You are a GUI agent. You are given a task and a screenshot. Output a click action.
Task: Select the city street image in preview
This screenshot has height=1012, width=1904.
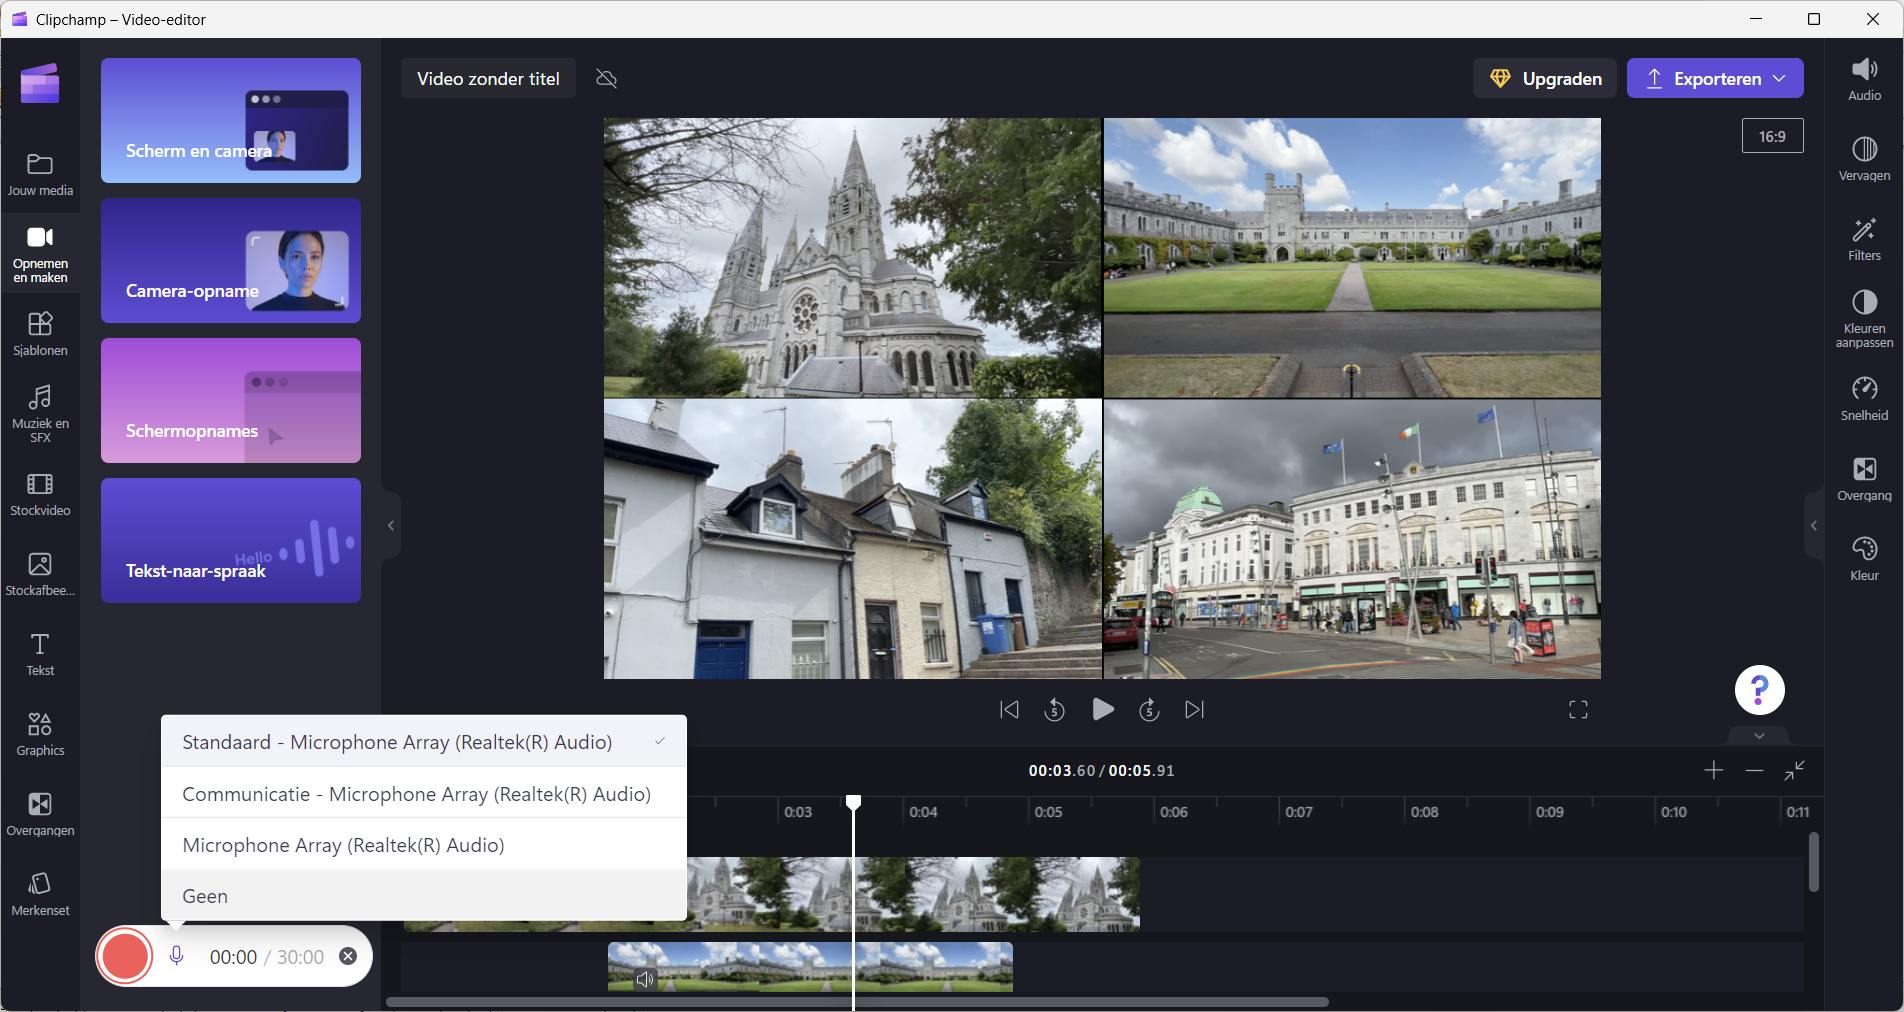point(1352,540)
